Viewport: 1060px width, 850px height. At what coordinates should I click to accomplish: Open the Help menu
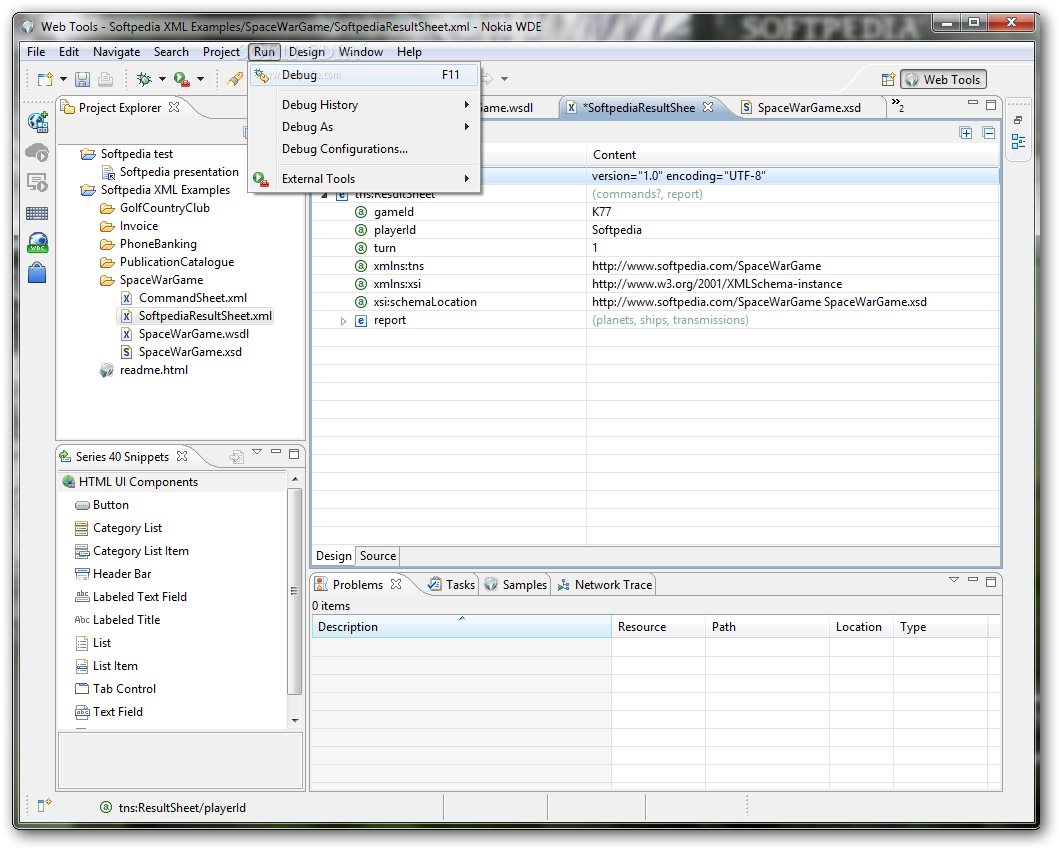[409, 51]
